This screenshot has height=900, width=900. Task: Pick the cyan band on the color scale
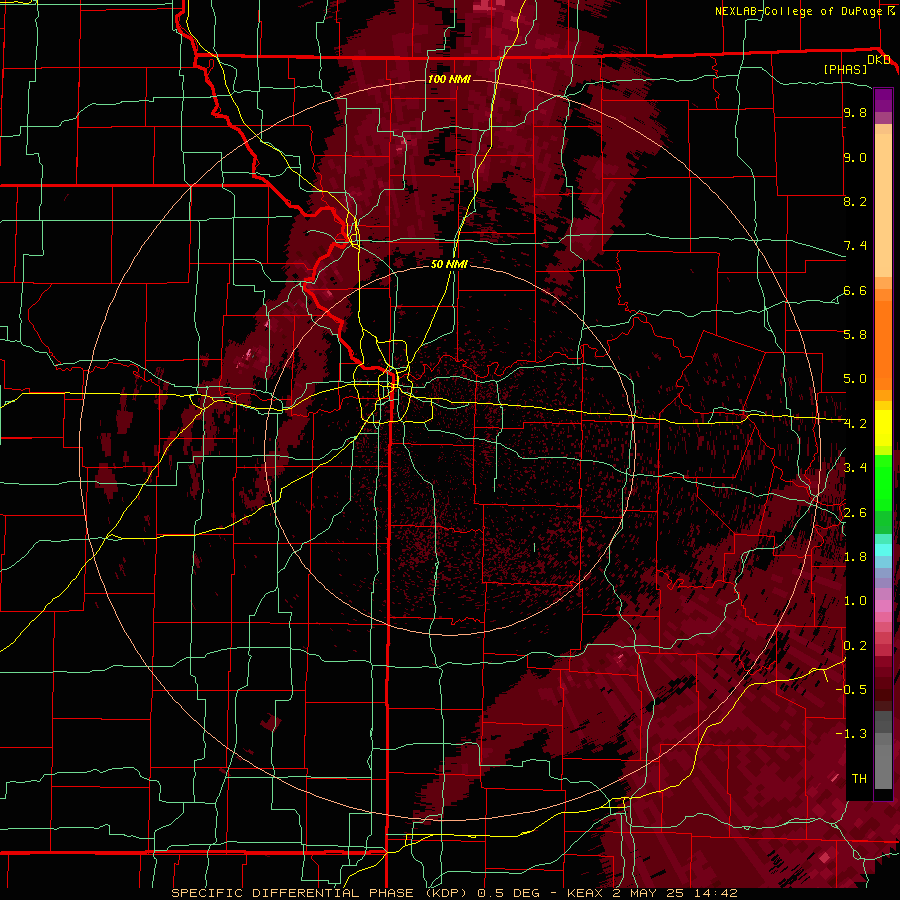883,550
